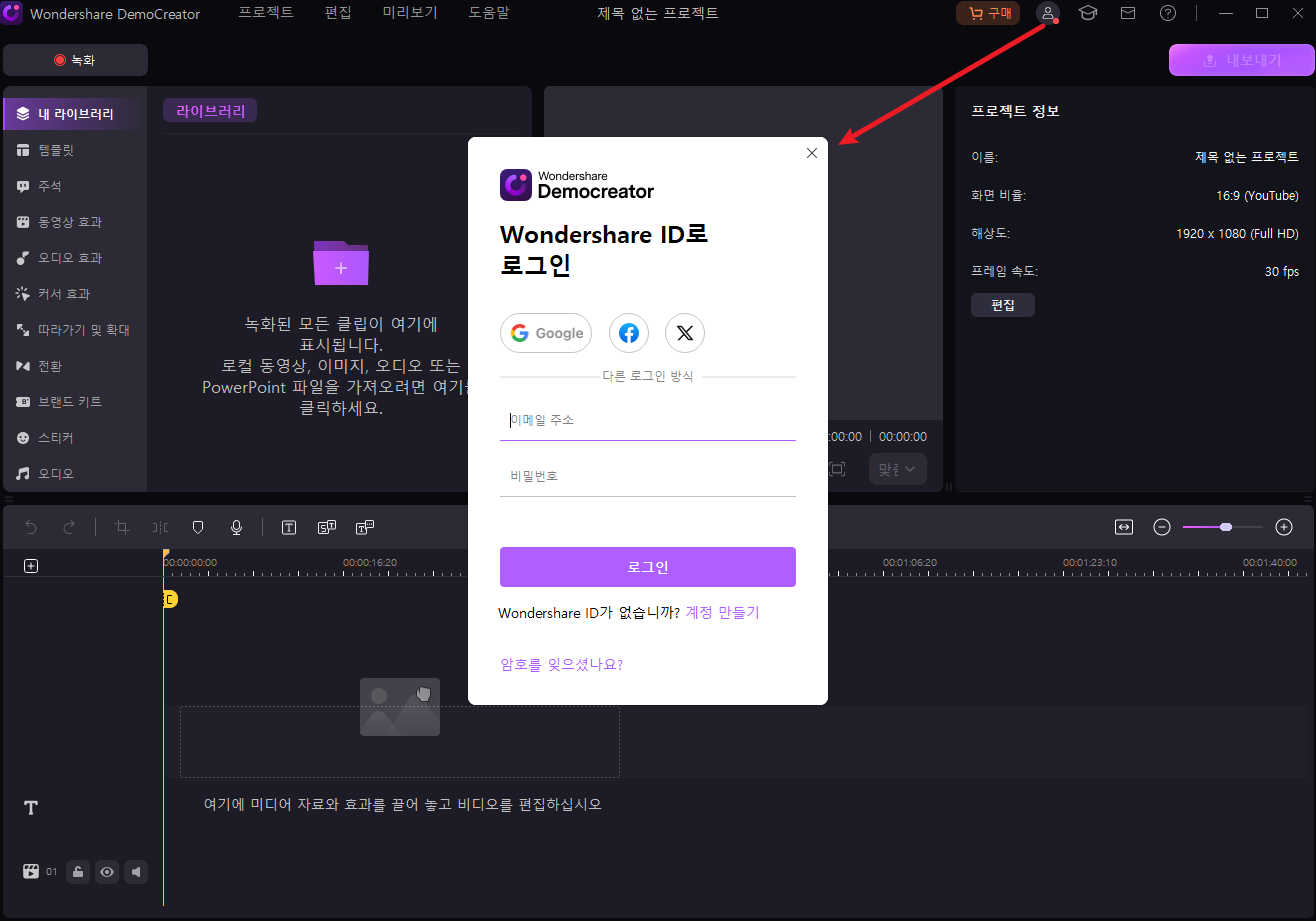1316x921 pixels.
Task: Open the 도움말 menu
Action: (x=488, y=13)
